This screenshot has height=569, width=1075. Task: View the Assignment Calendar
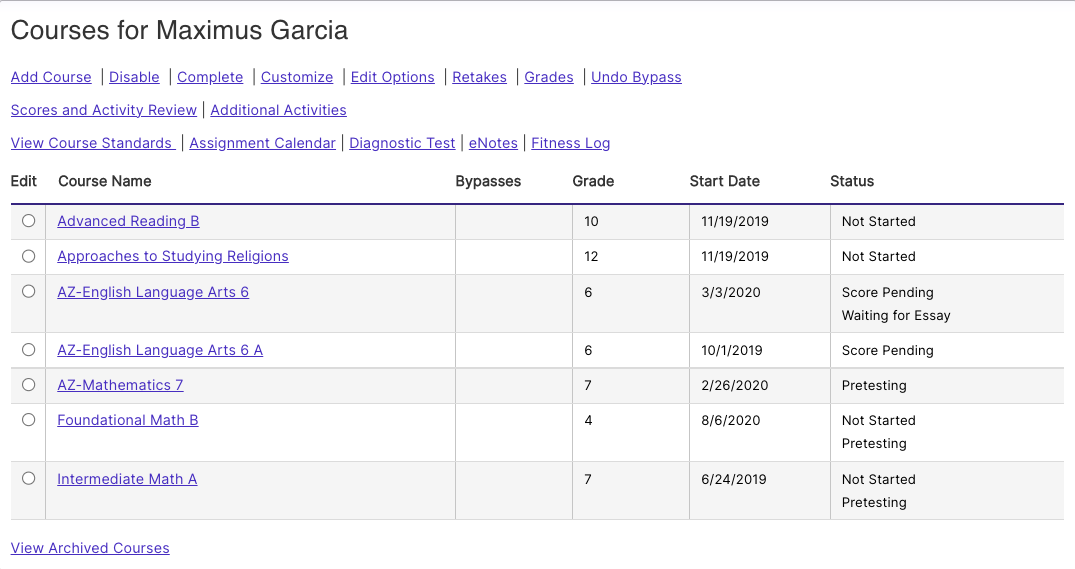[x=263, y=143]
